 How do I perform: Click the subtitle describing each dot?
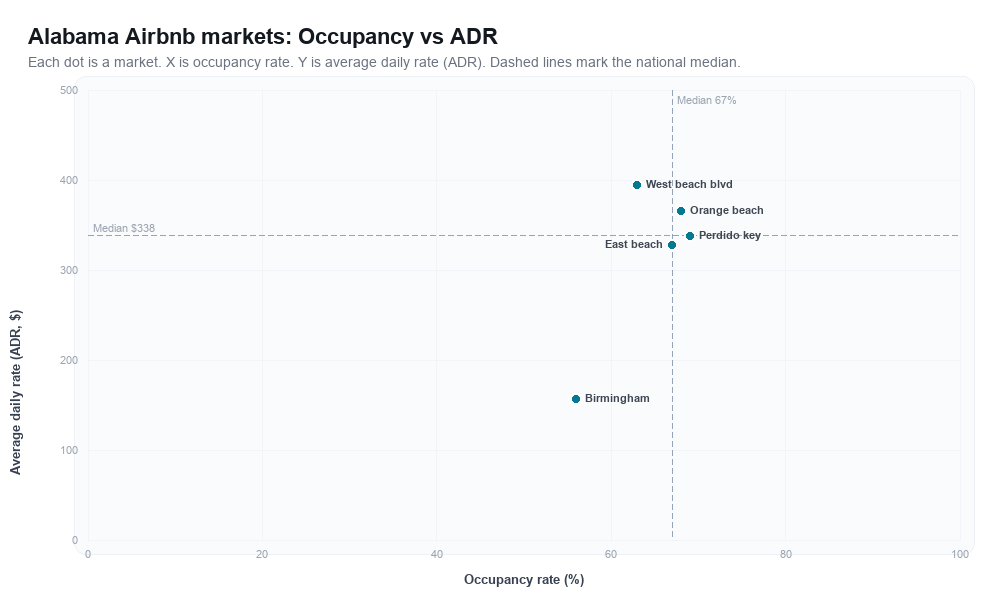(x=384, y=62)
